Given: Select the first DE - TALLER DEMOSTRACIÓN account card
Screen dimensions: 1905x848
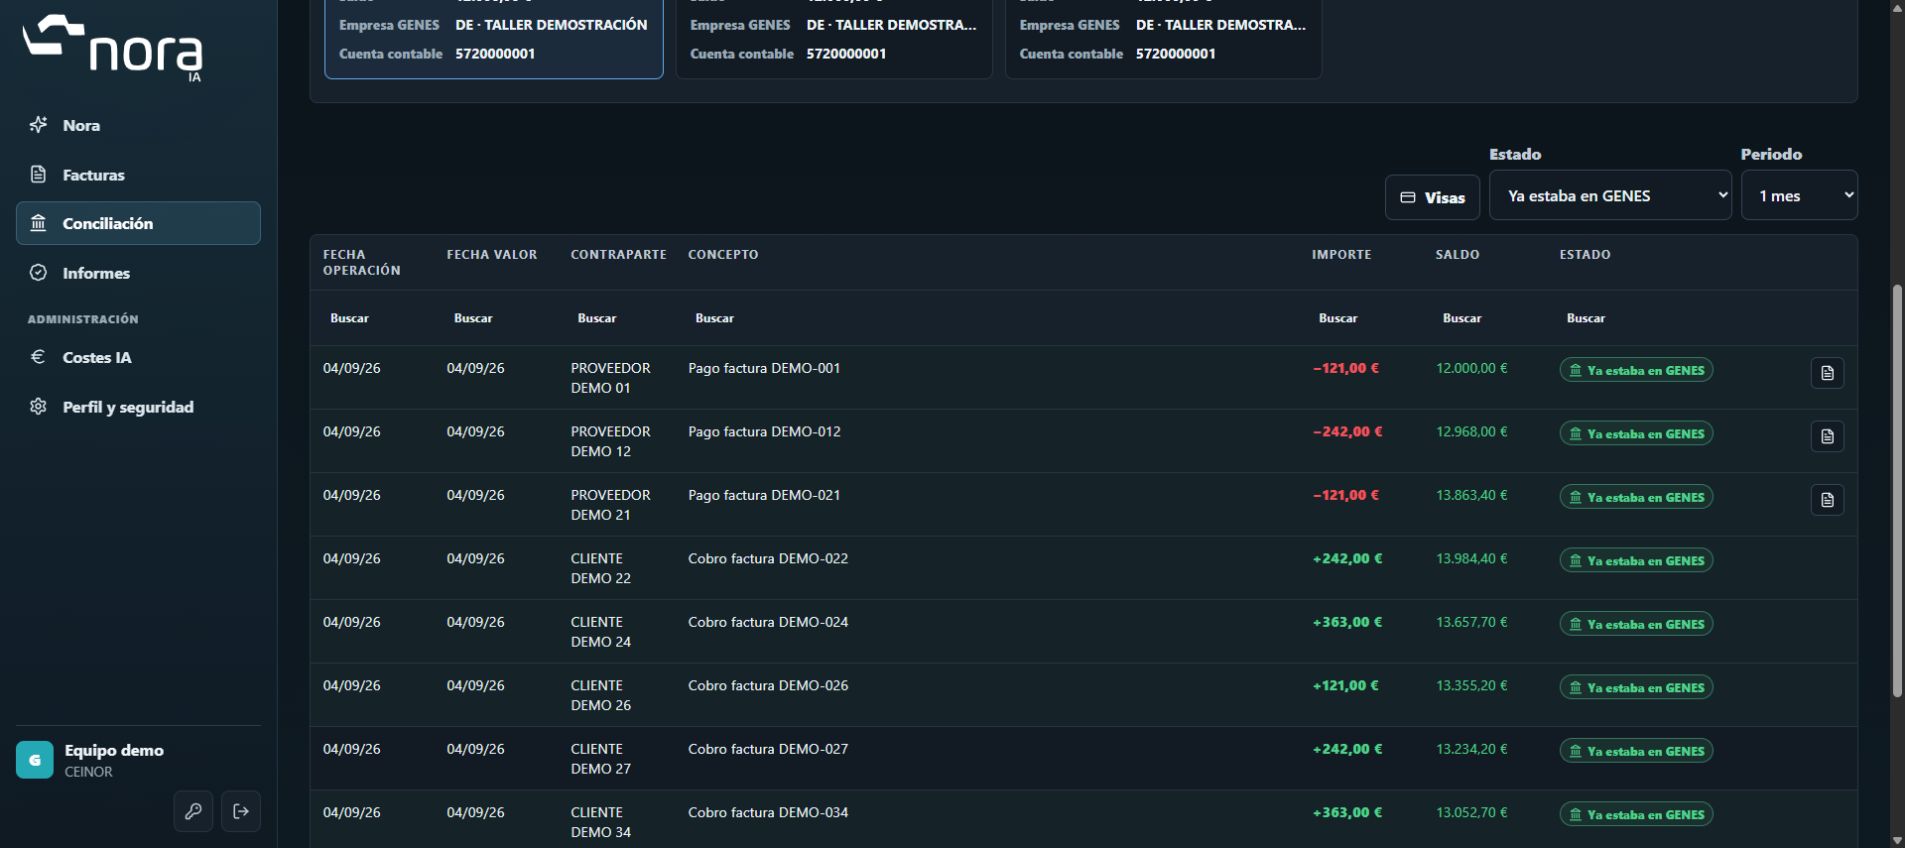Looking at the screenshot, I should point(494,39).
